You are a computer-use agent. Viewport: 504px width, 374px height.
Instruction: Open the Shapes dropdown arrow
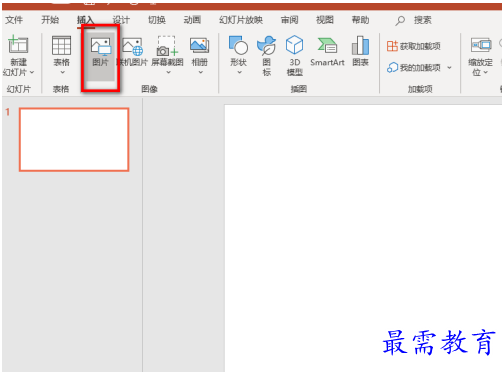[x=239, y=72]
